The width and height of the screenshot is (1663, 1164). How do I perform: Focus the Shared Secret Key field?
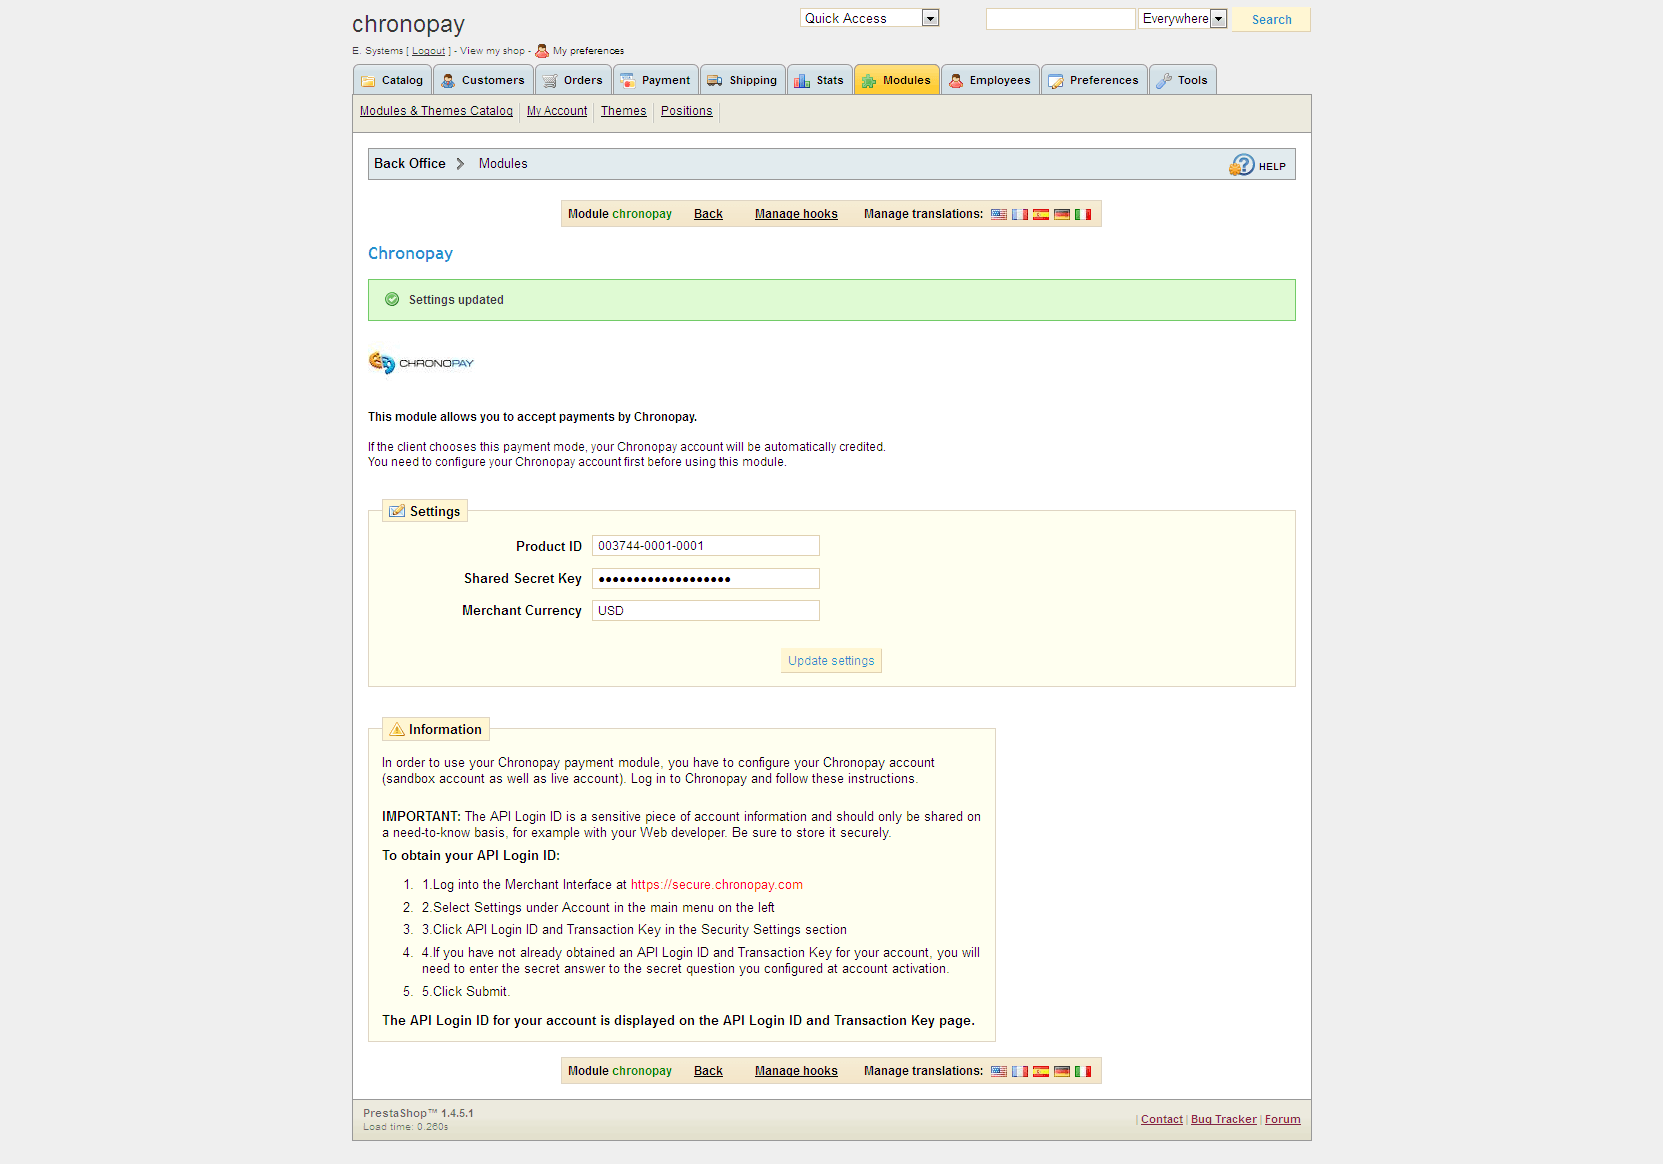(706, 578)
